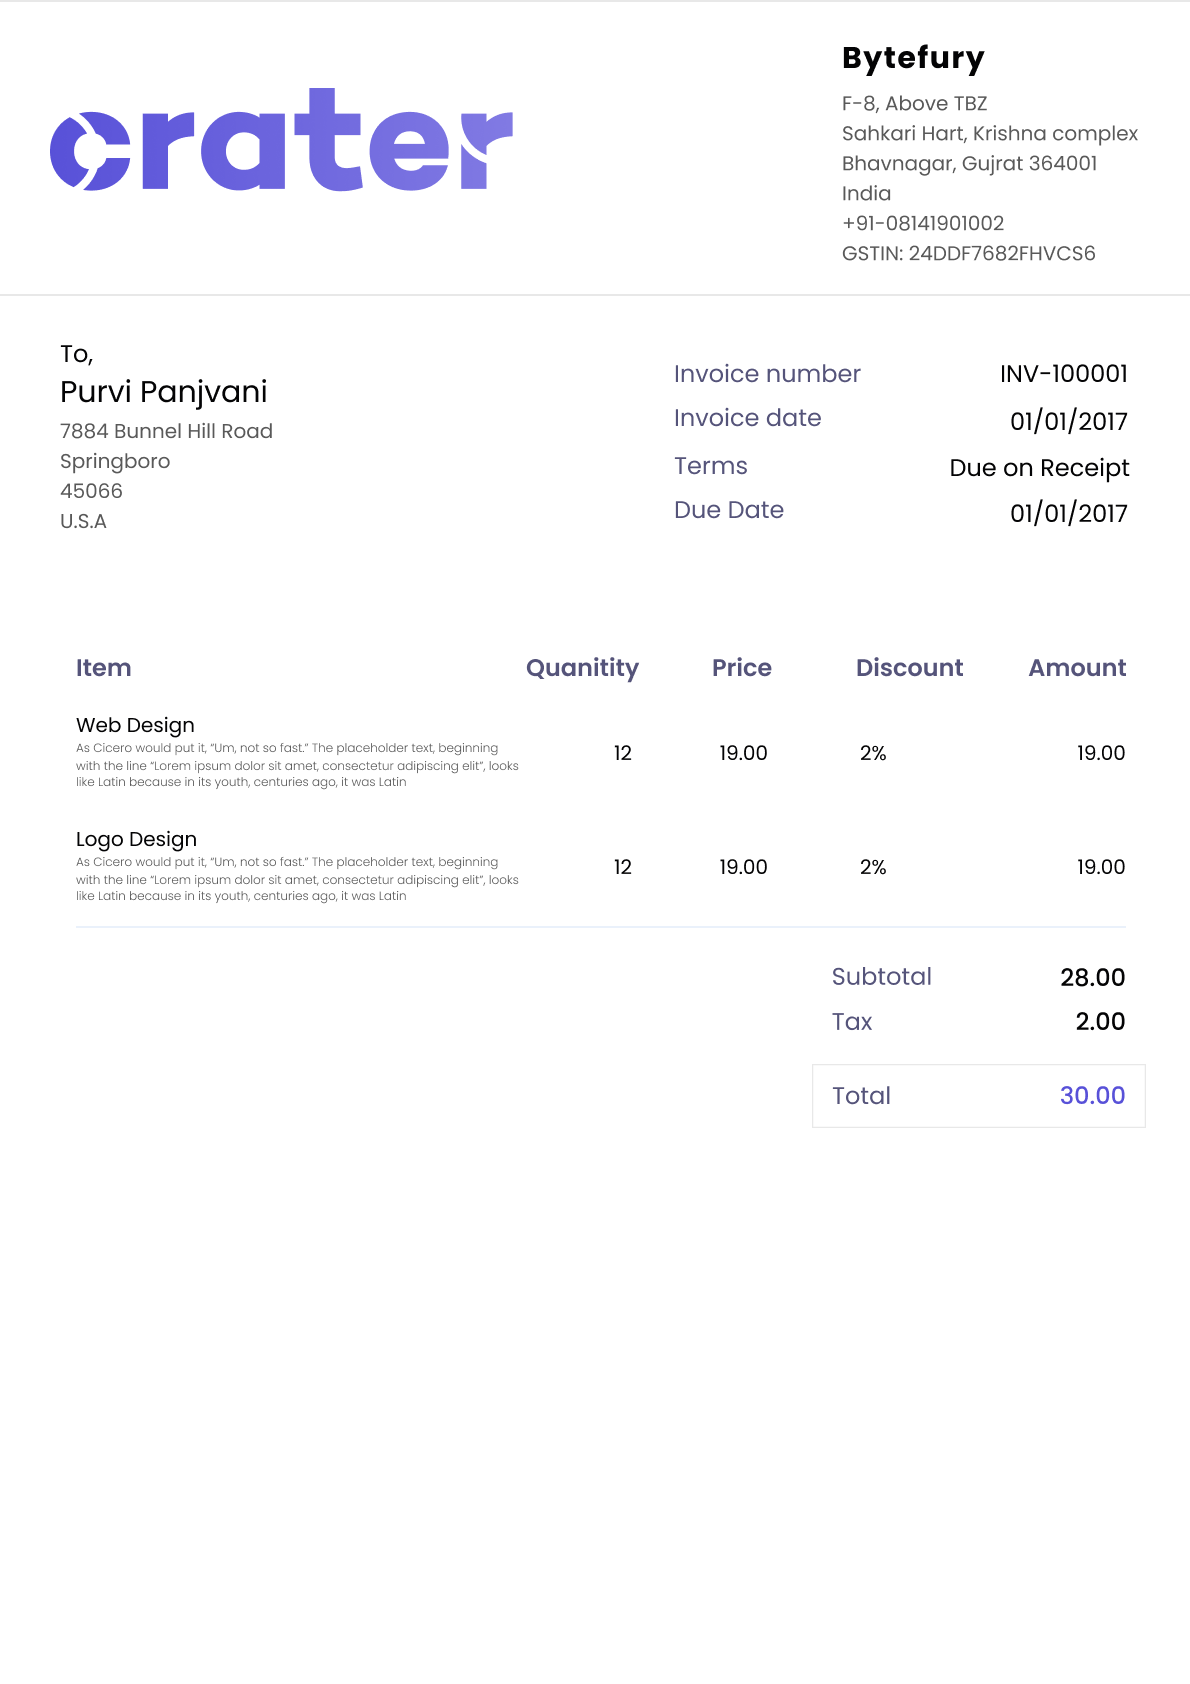This screenshot has height=1684, width=1190.
Task: Click the phone number +91-08141901002
Action: [x=922, y=224]
